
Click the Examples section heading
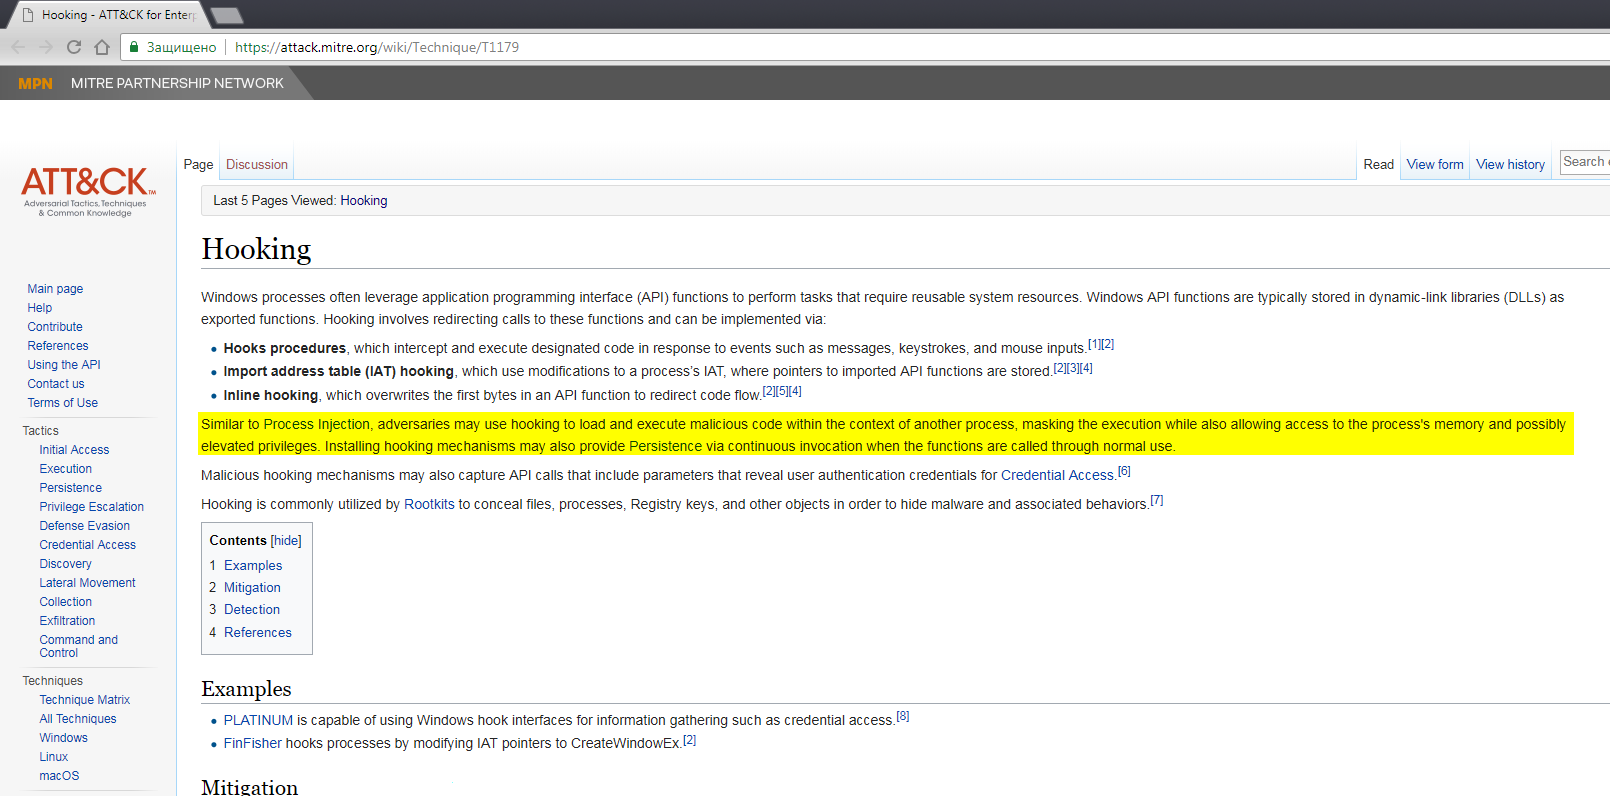(x=246, y=689)
